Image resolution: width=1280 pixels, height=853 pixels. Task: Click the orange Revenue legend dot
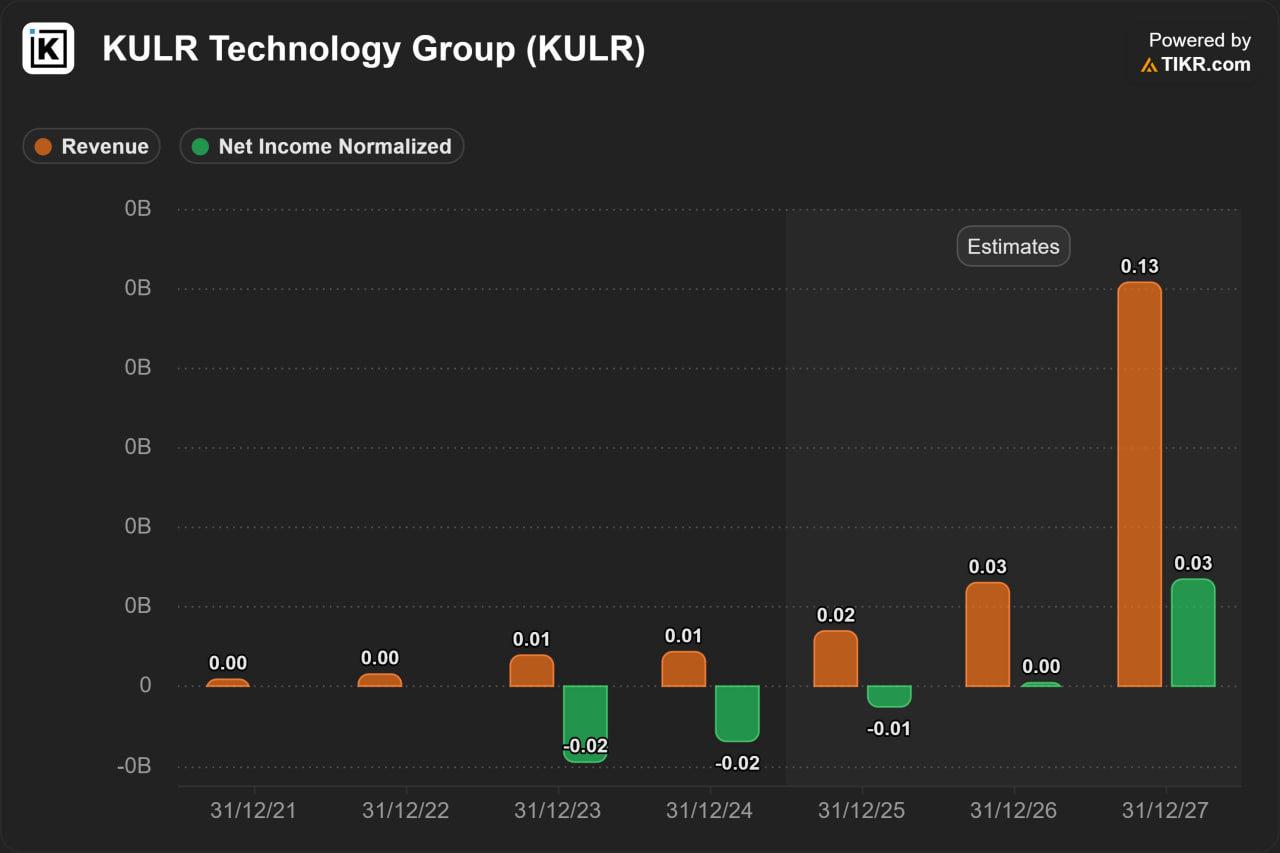click(43, 147)
